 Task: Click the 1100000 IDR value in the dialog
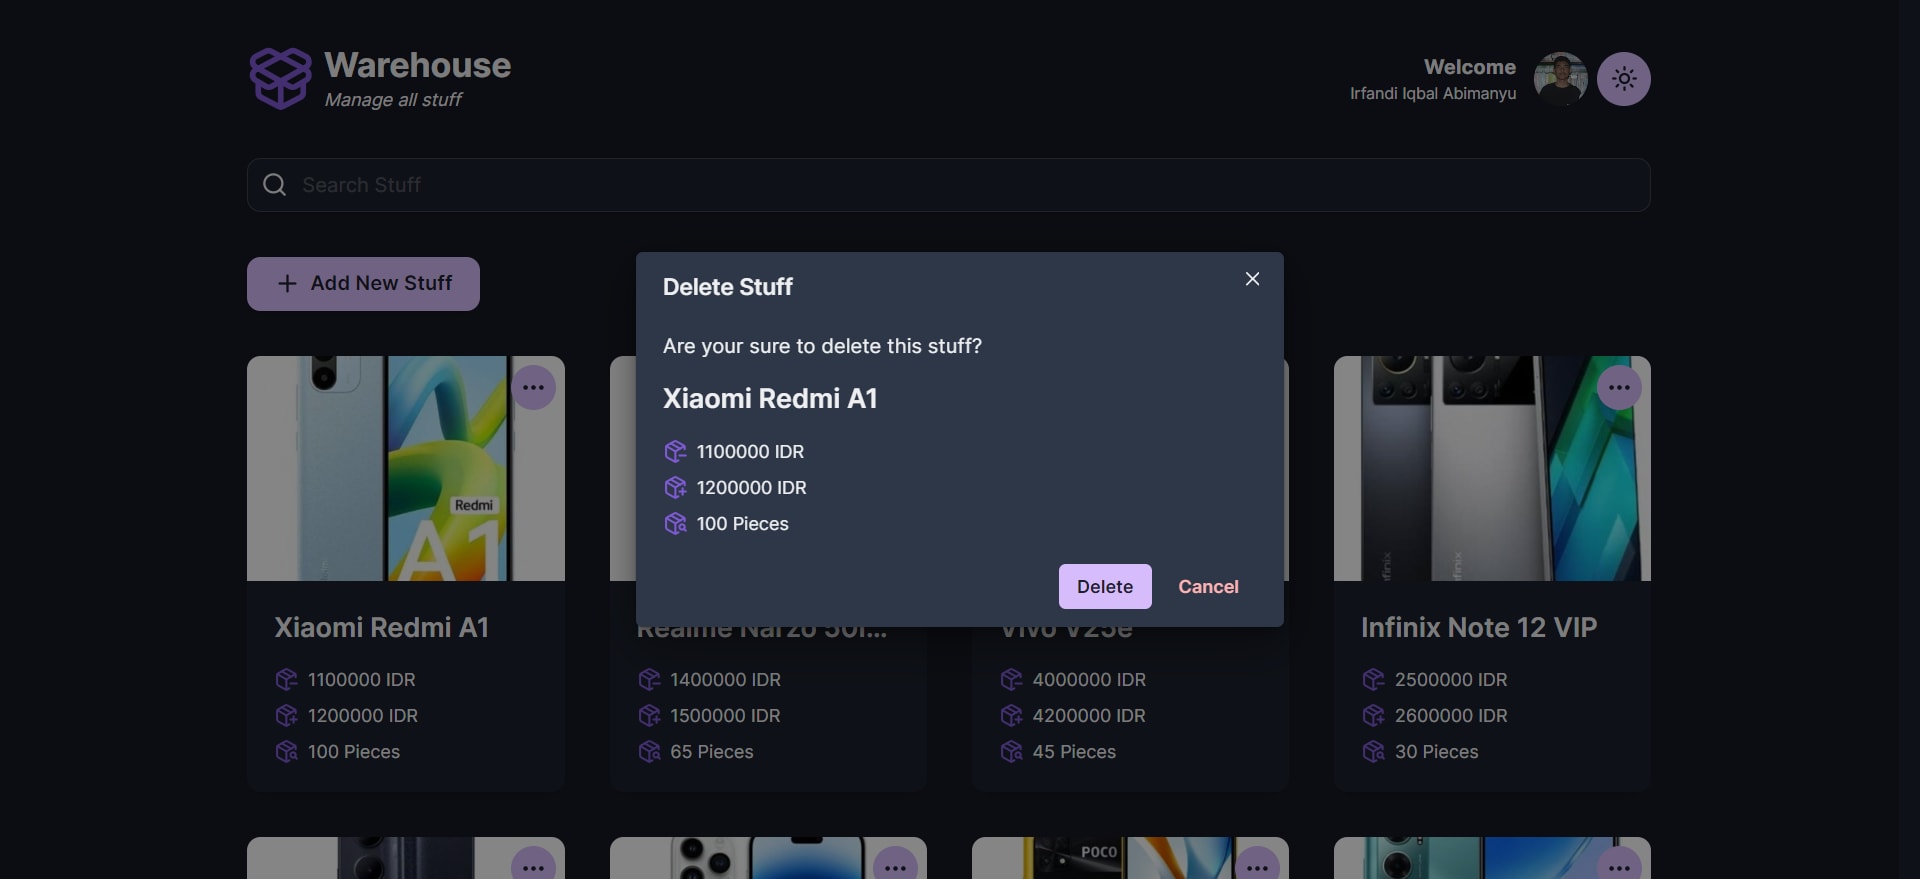pyautogui.click(x=750, y=452)
